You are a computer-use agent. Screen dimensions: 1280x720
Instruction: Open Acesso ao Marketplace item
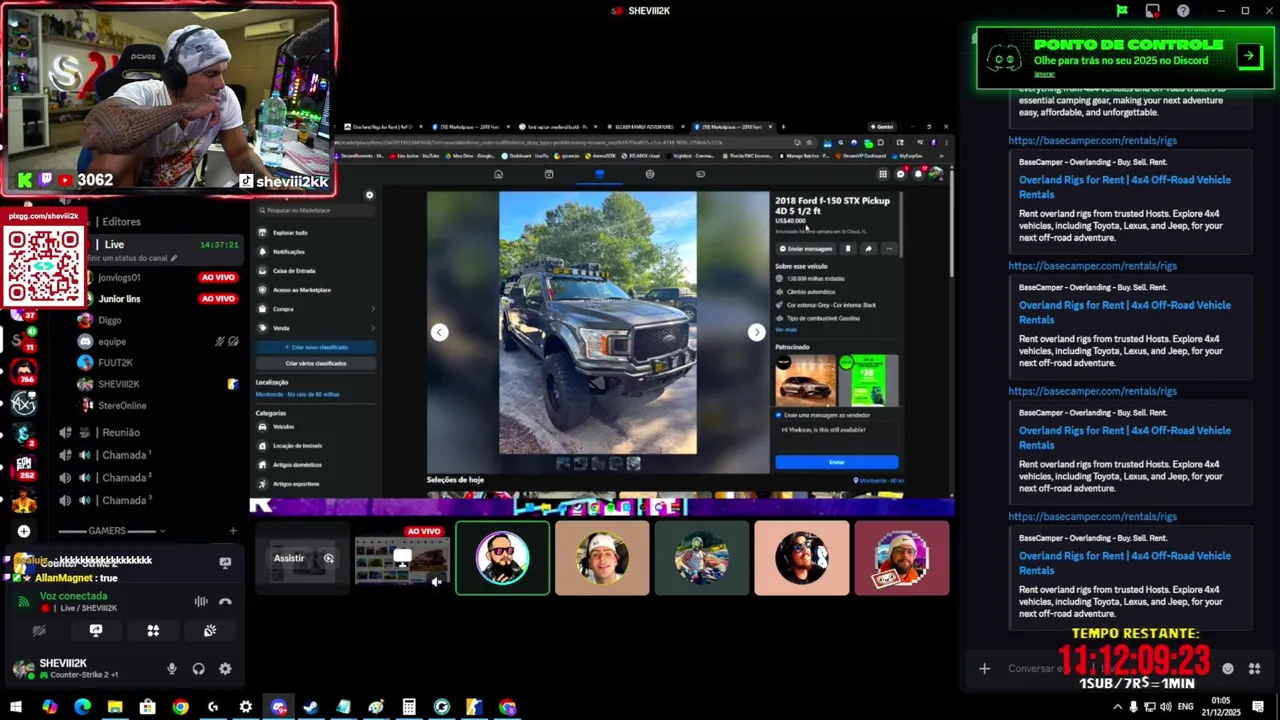click(x=316, y=290)
